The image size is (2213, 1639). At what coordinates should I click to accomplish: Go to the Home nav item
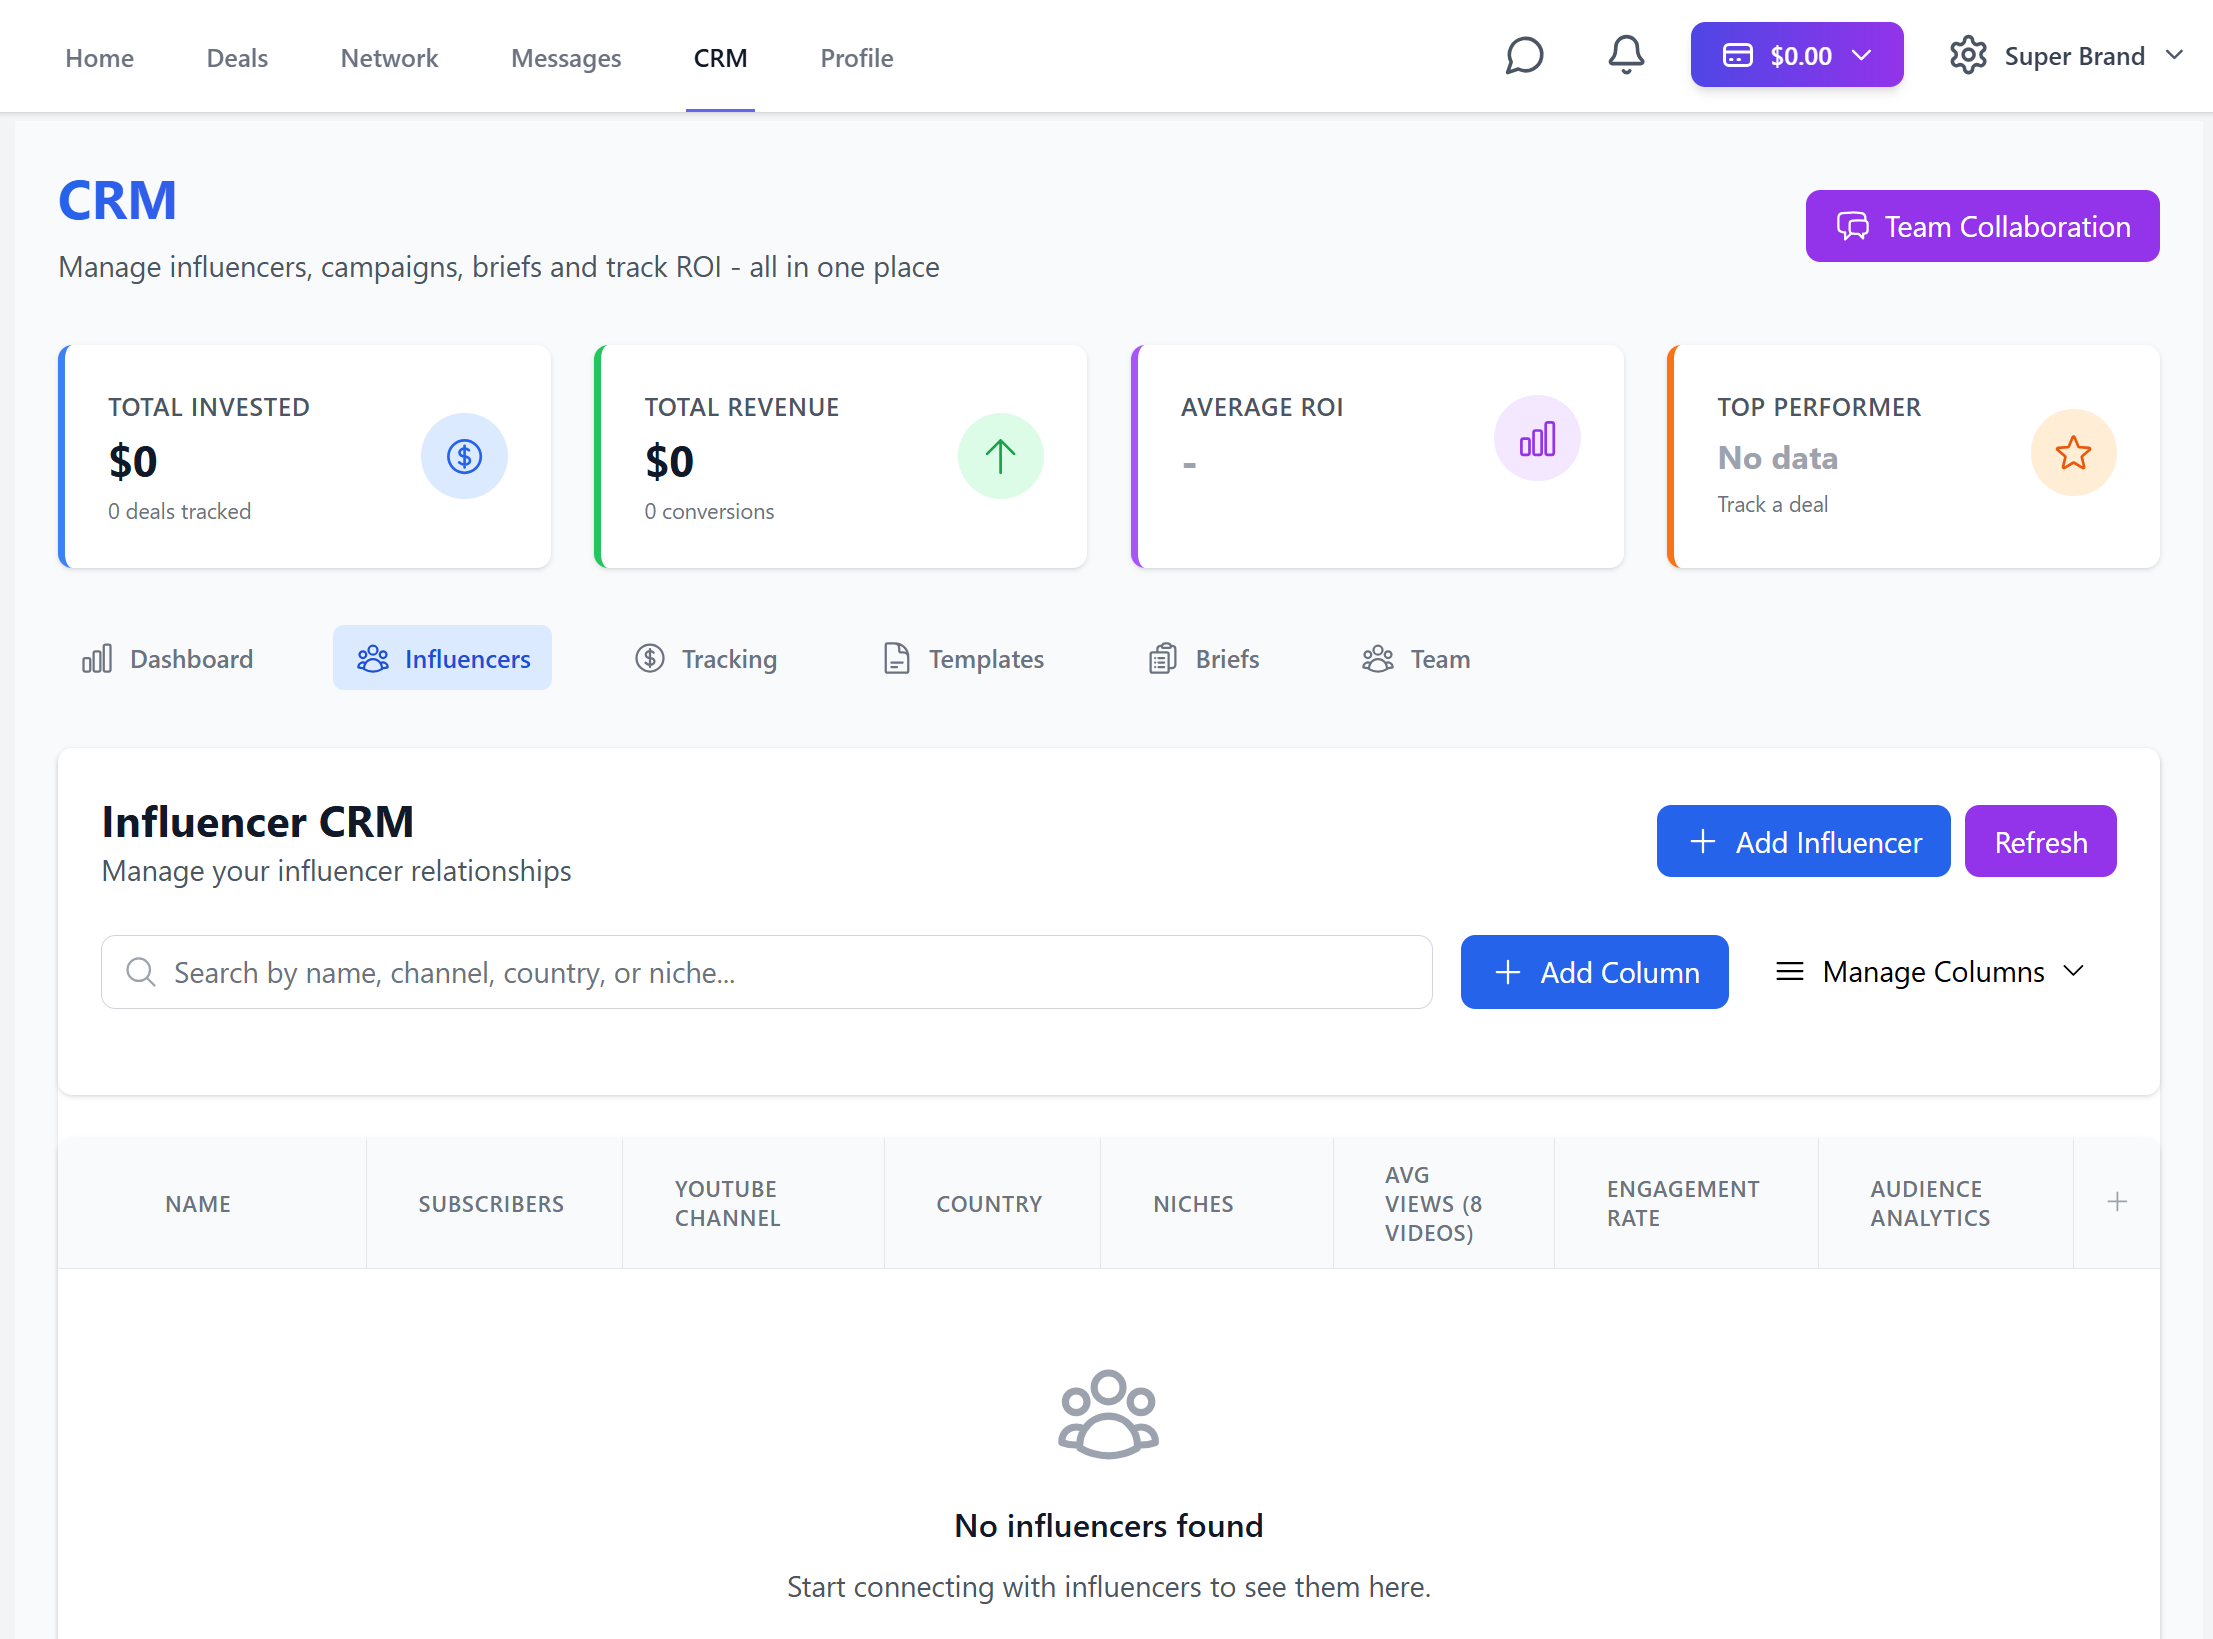(99, 58)
